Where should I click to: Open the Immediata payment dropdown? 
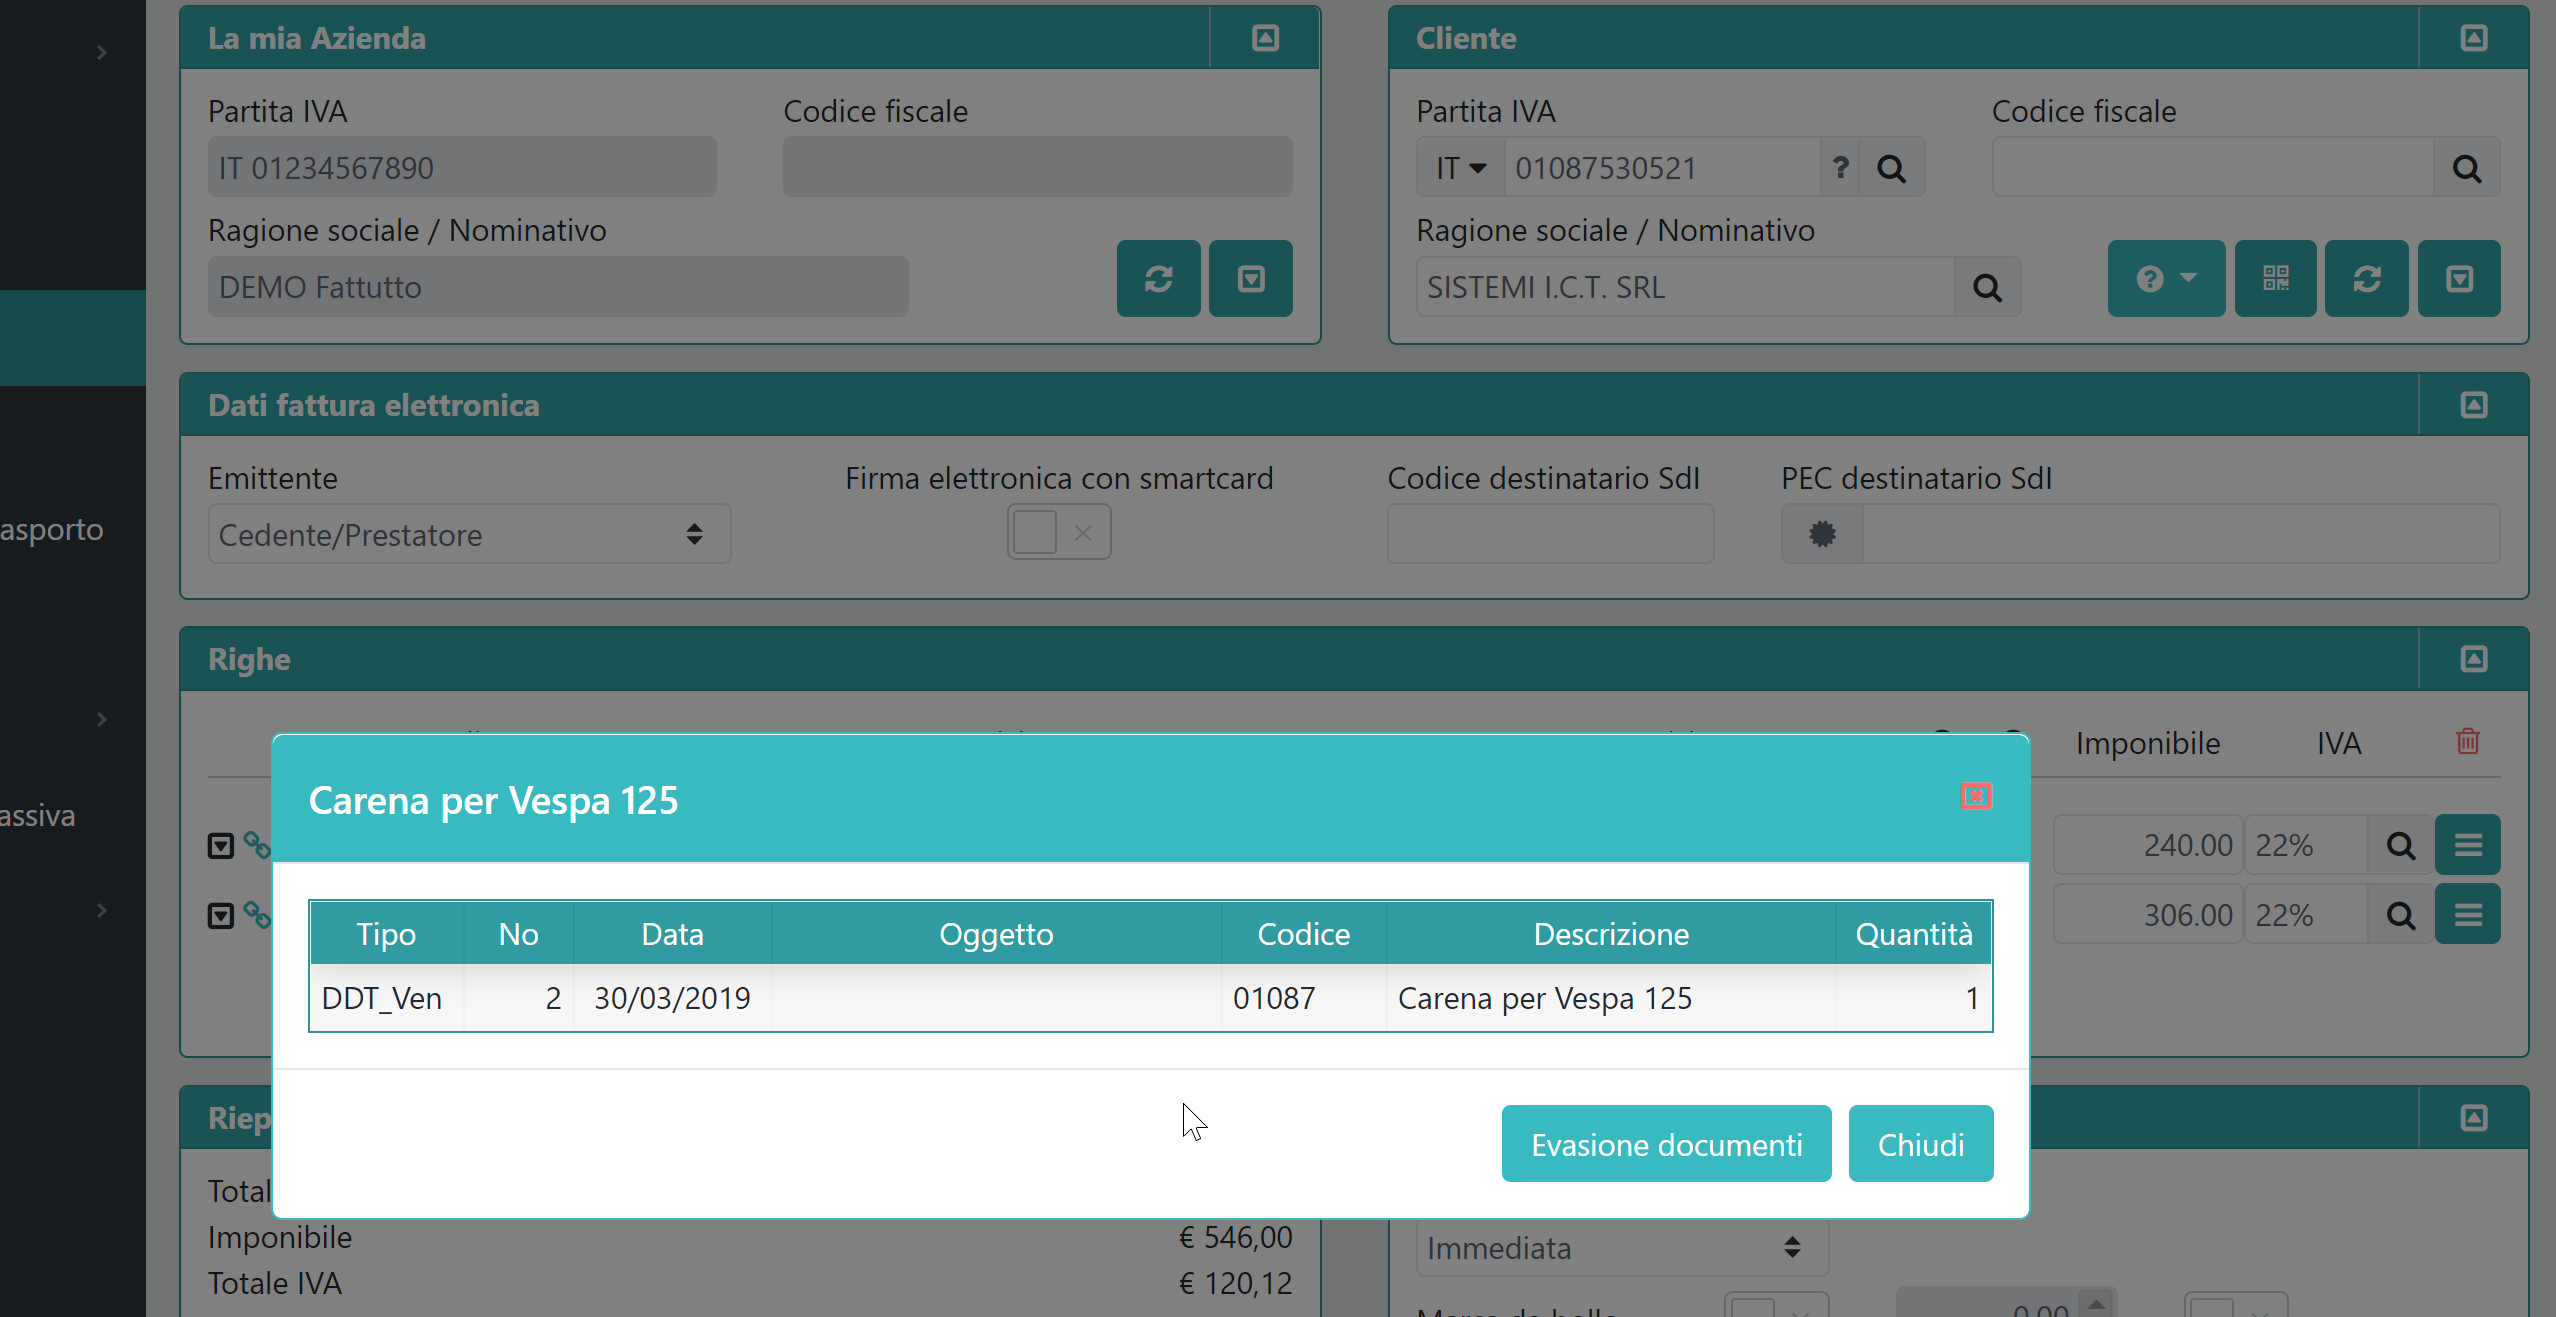click(1620, 1248)
